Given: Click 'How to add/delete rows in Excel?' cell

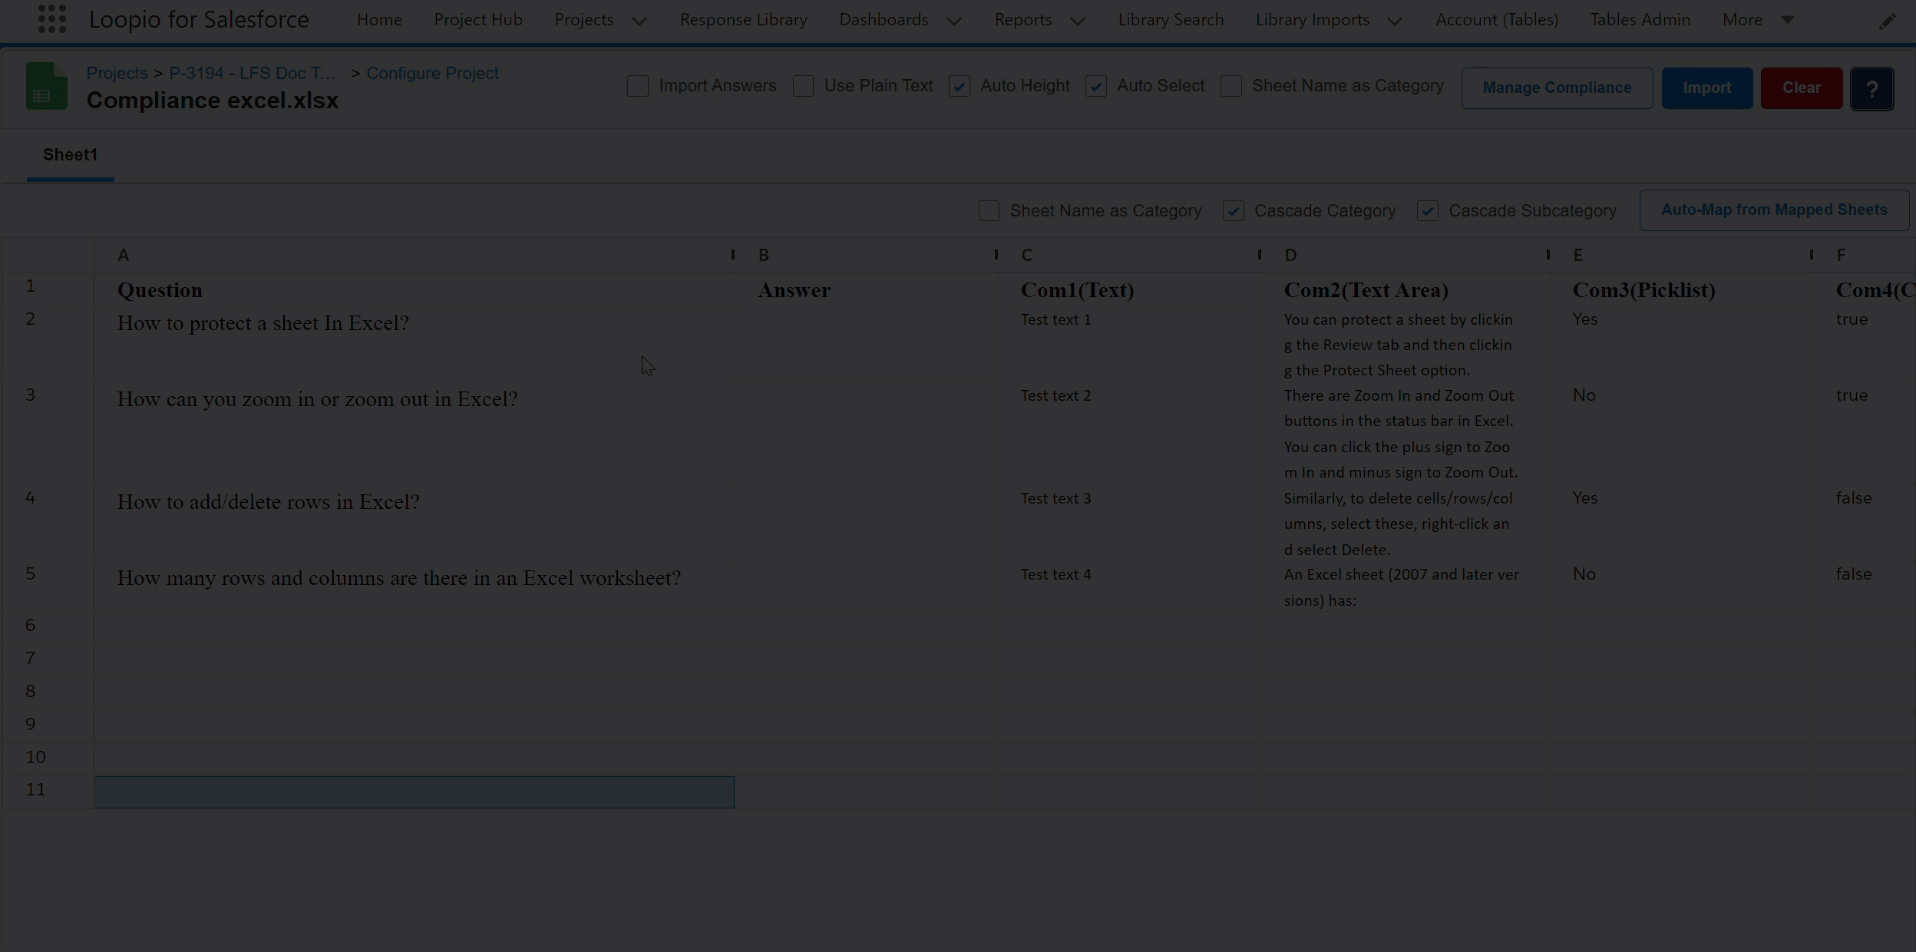Looking at the screenshot, I should [x=415, y=523].
